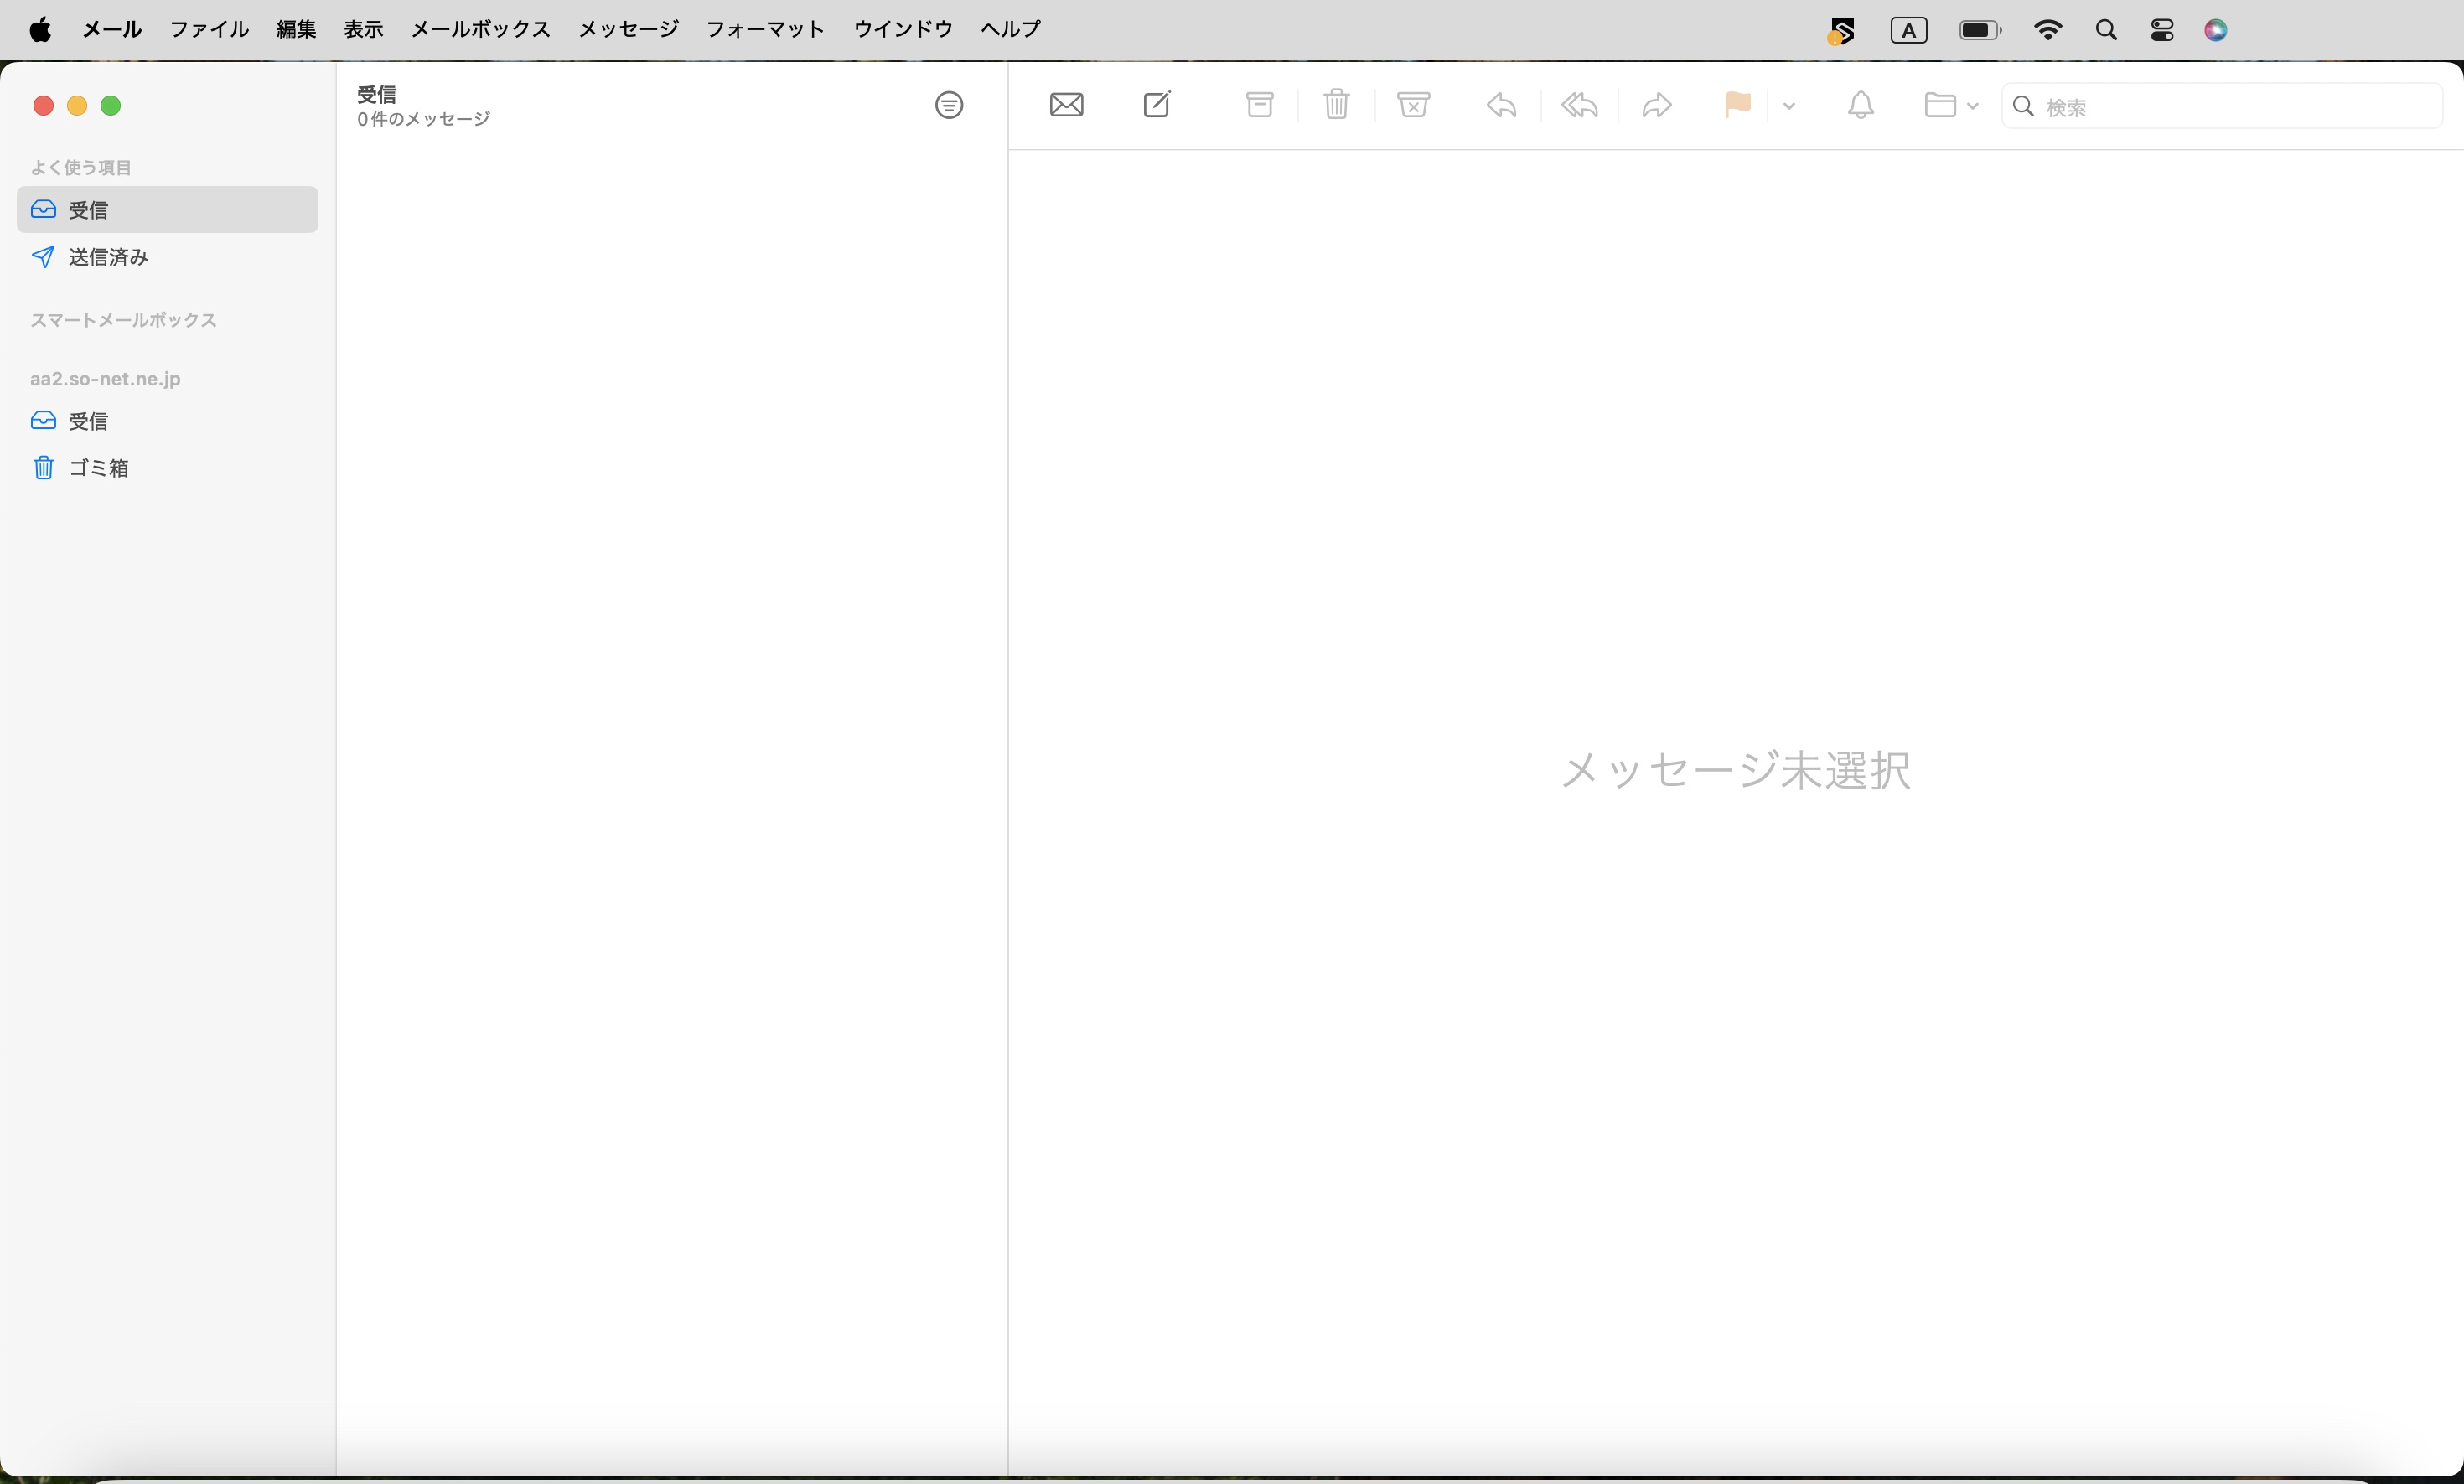Open the メールボックス menu
The image size is (2464, 1484).
click(x=480, y=29)
